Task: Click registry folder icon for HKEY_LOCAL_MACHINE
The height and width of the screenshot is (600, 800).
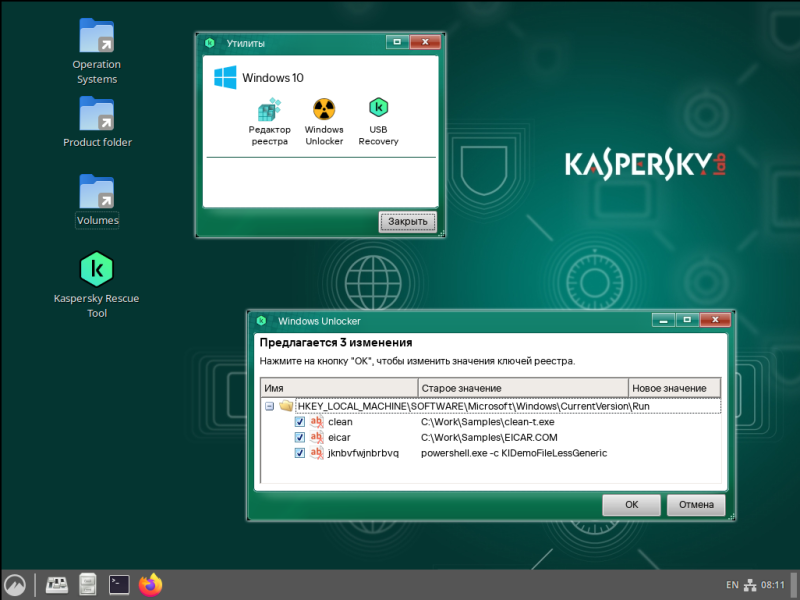Action: tap(286, 406)
